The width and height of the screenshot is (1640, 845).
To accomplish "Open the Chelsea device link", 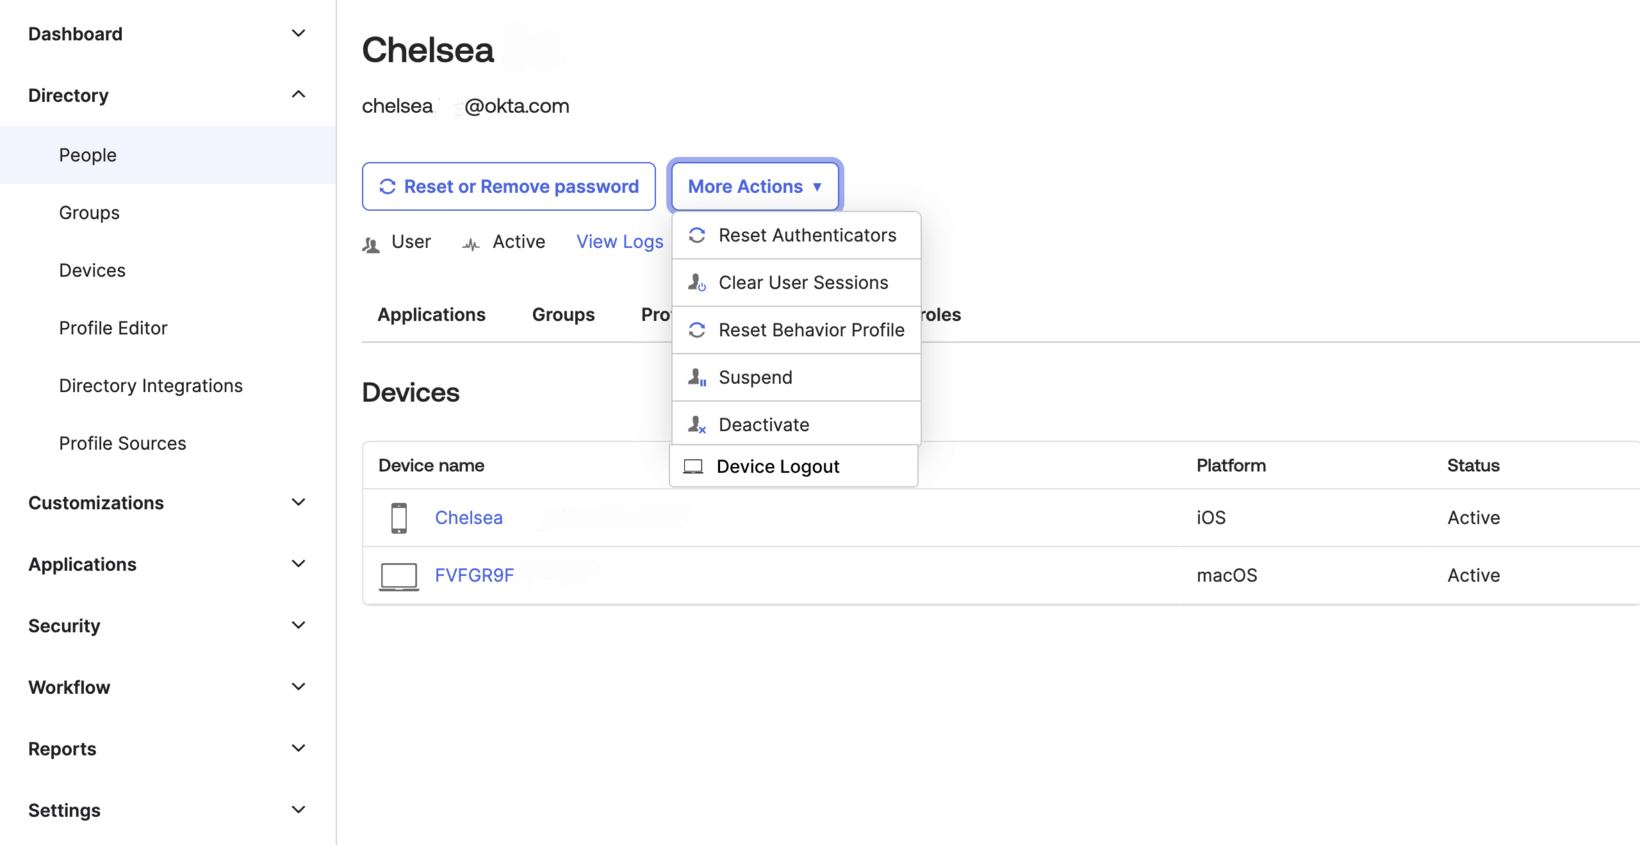I will [x=469, y=518].
